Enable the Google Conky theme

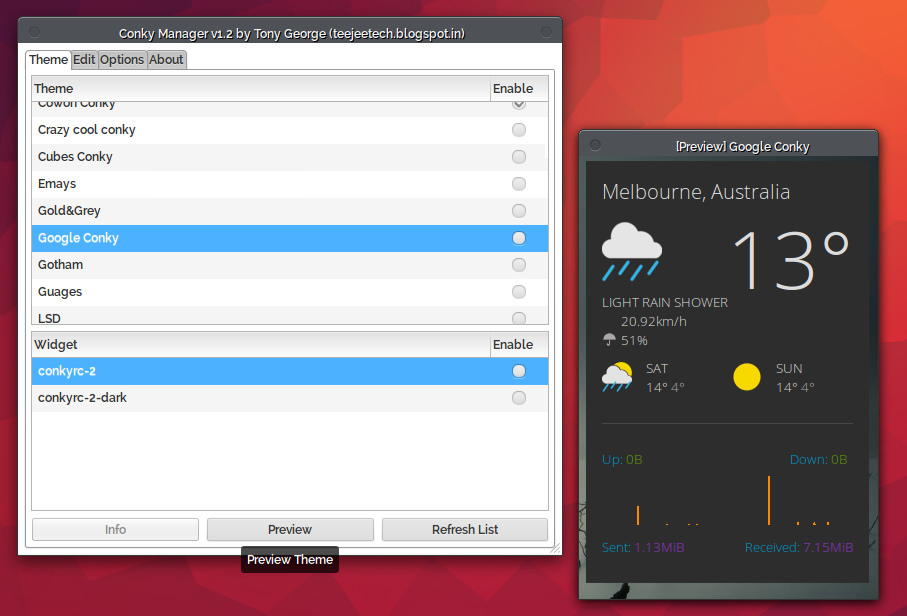(518, 238)
